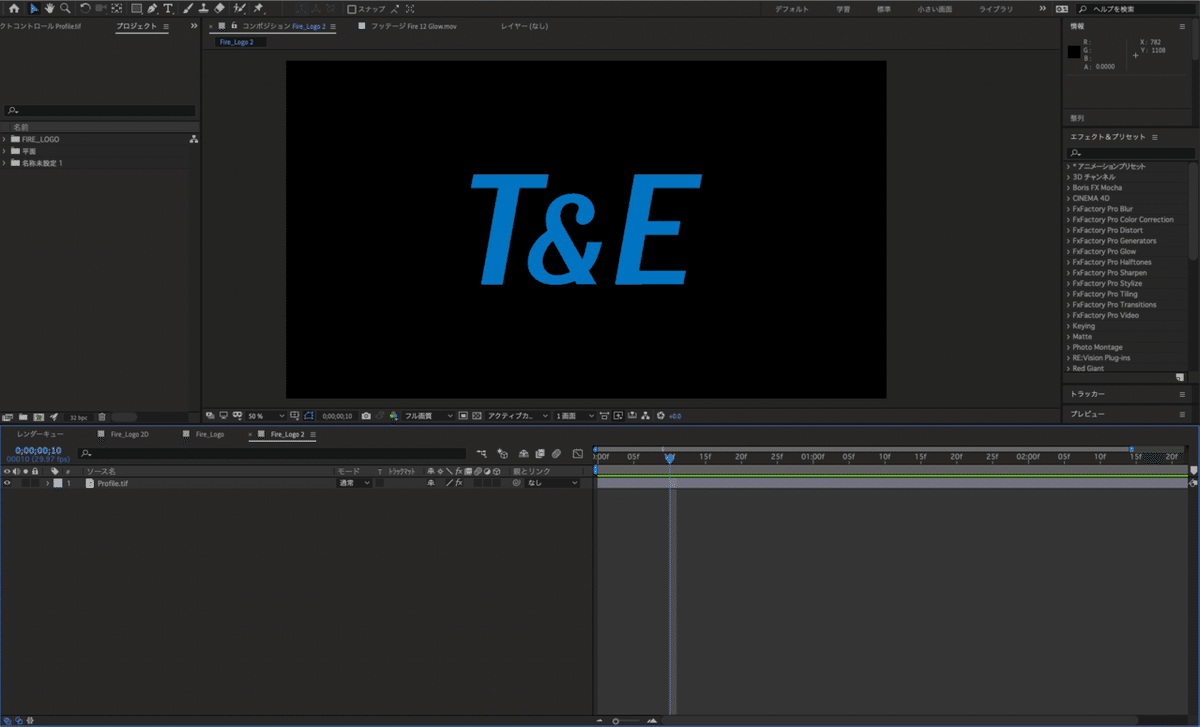1200x727 pixels.
Task: Expand the 平面 folder
Action: point(4,151)
